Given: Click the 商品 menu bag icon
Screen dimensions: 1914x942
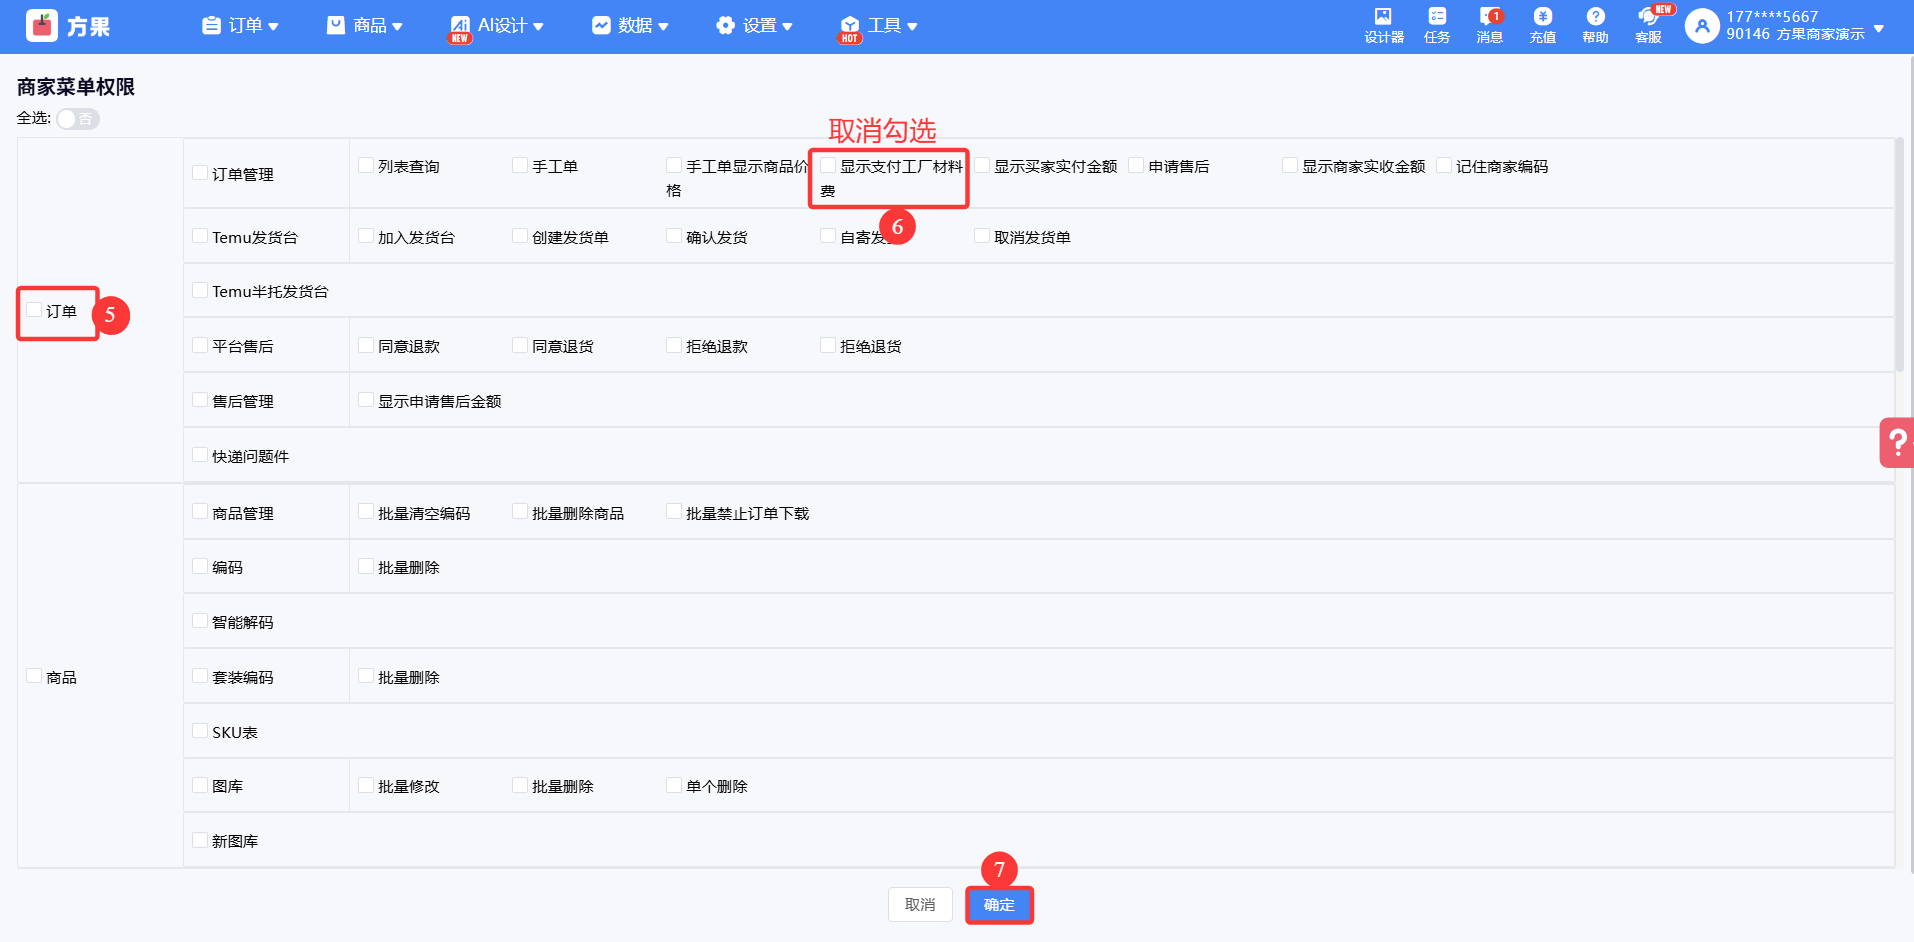Looking at the screenshot, I should pyautogui.click(x=336, y=26).
